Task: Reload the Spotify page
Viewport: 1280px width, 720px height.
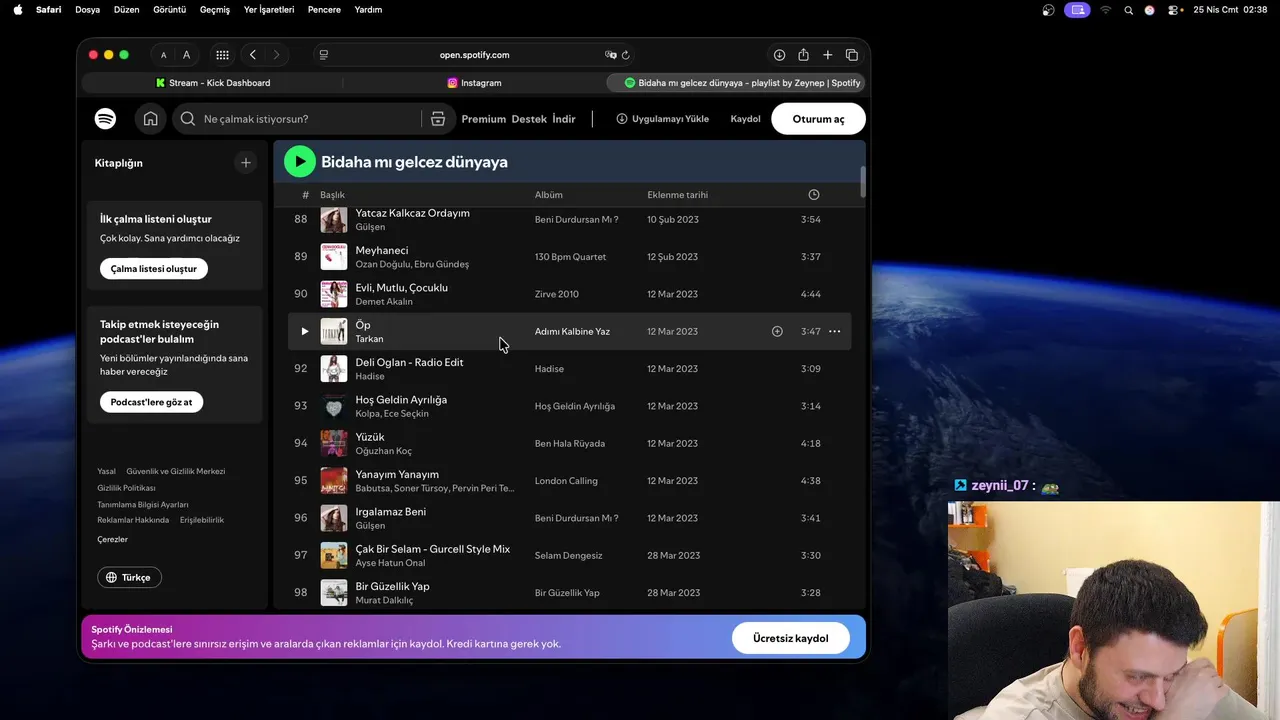Action: tap(626, 55)
